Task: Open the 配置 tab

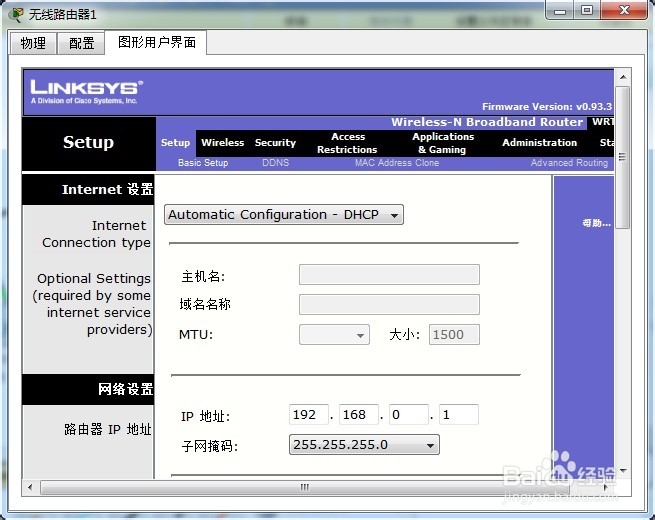Action: tap(81, 43)
